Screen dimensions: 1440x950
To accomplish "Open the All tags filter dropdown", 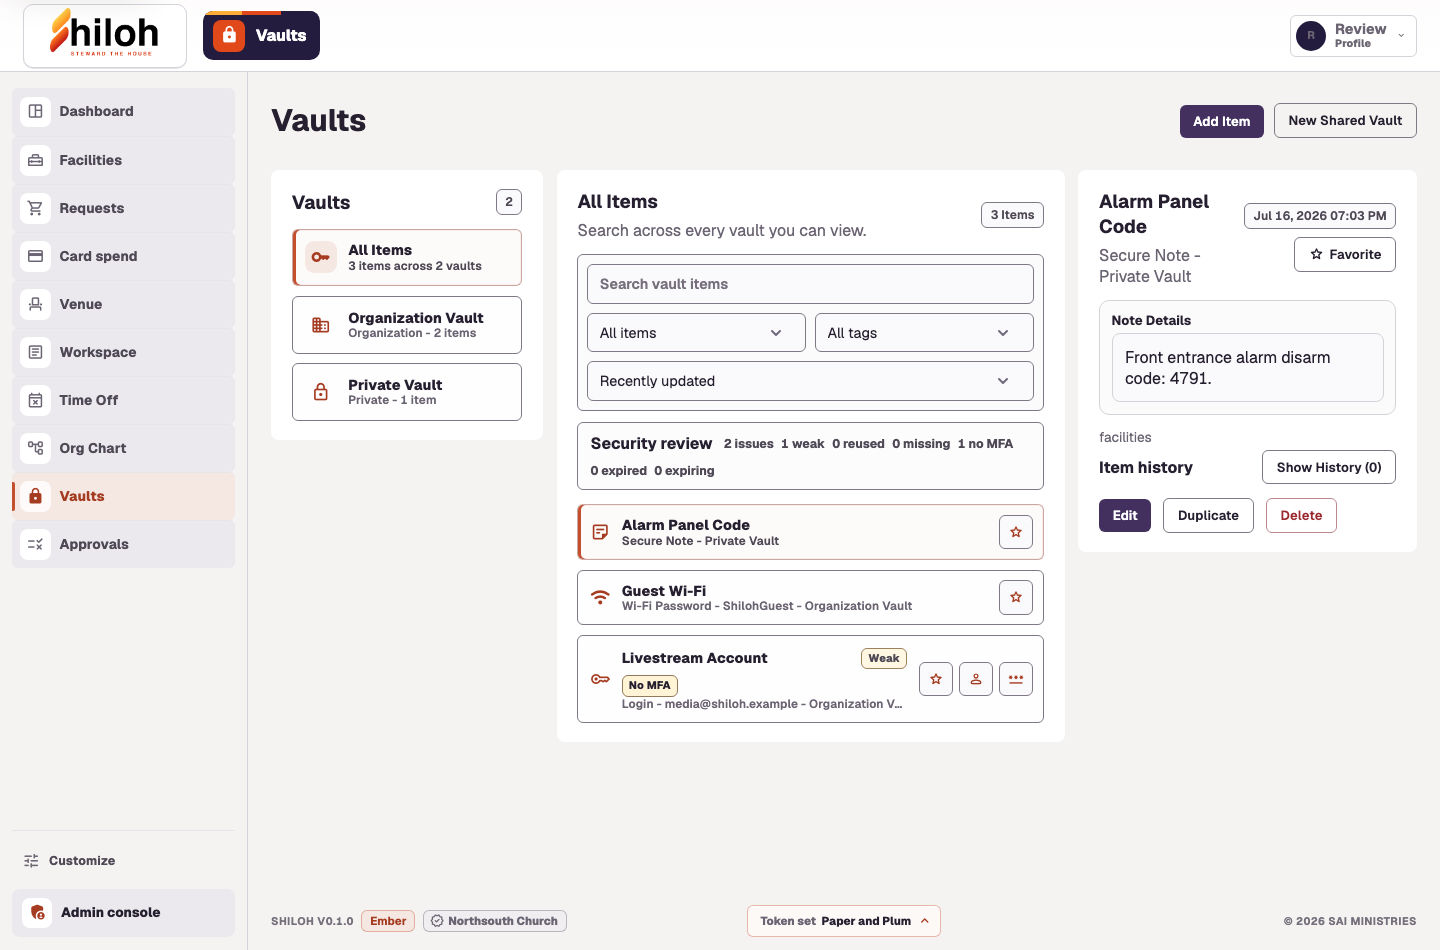I will pos(924,333).
